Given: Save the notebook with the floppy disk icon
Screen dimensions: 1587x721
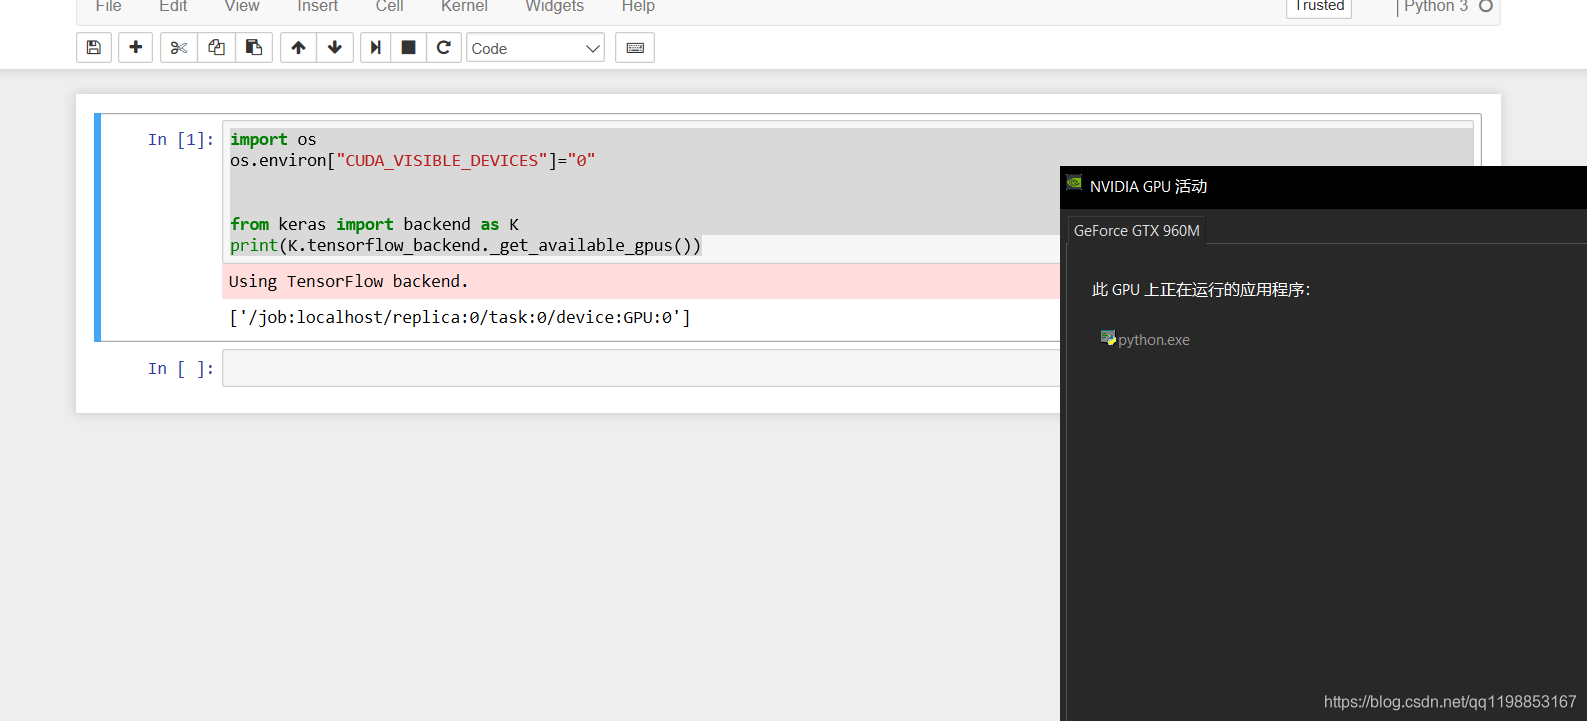Looking at the screenshot, I should [94, 48].
